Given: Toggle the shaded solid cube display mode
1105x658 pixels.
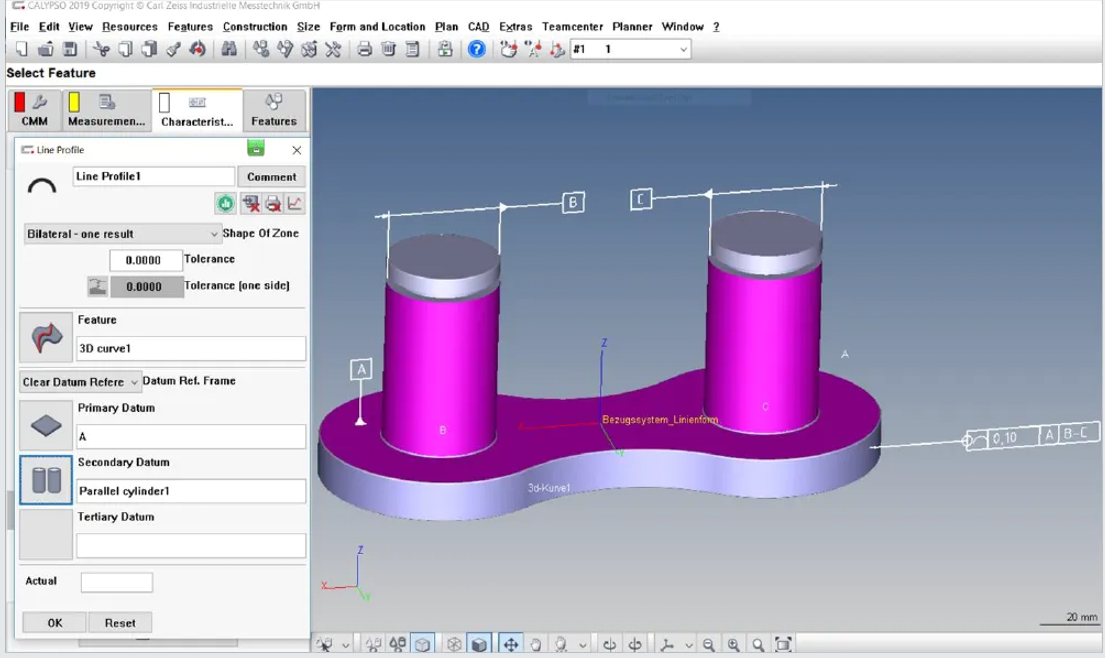Looking at the screenshot, I should point(479,644).
